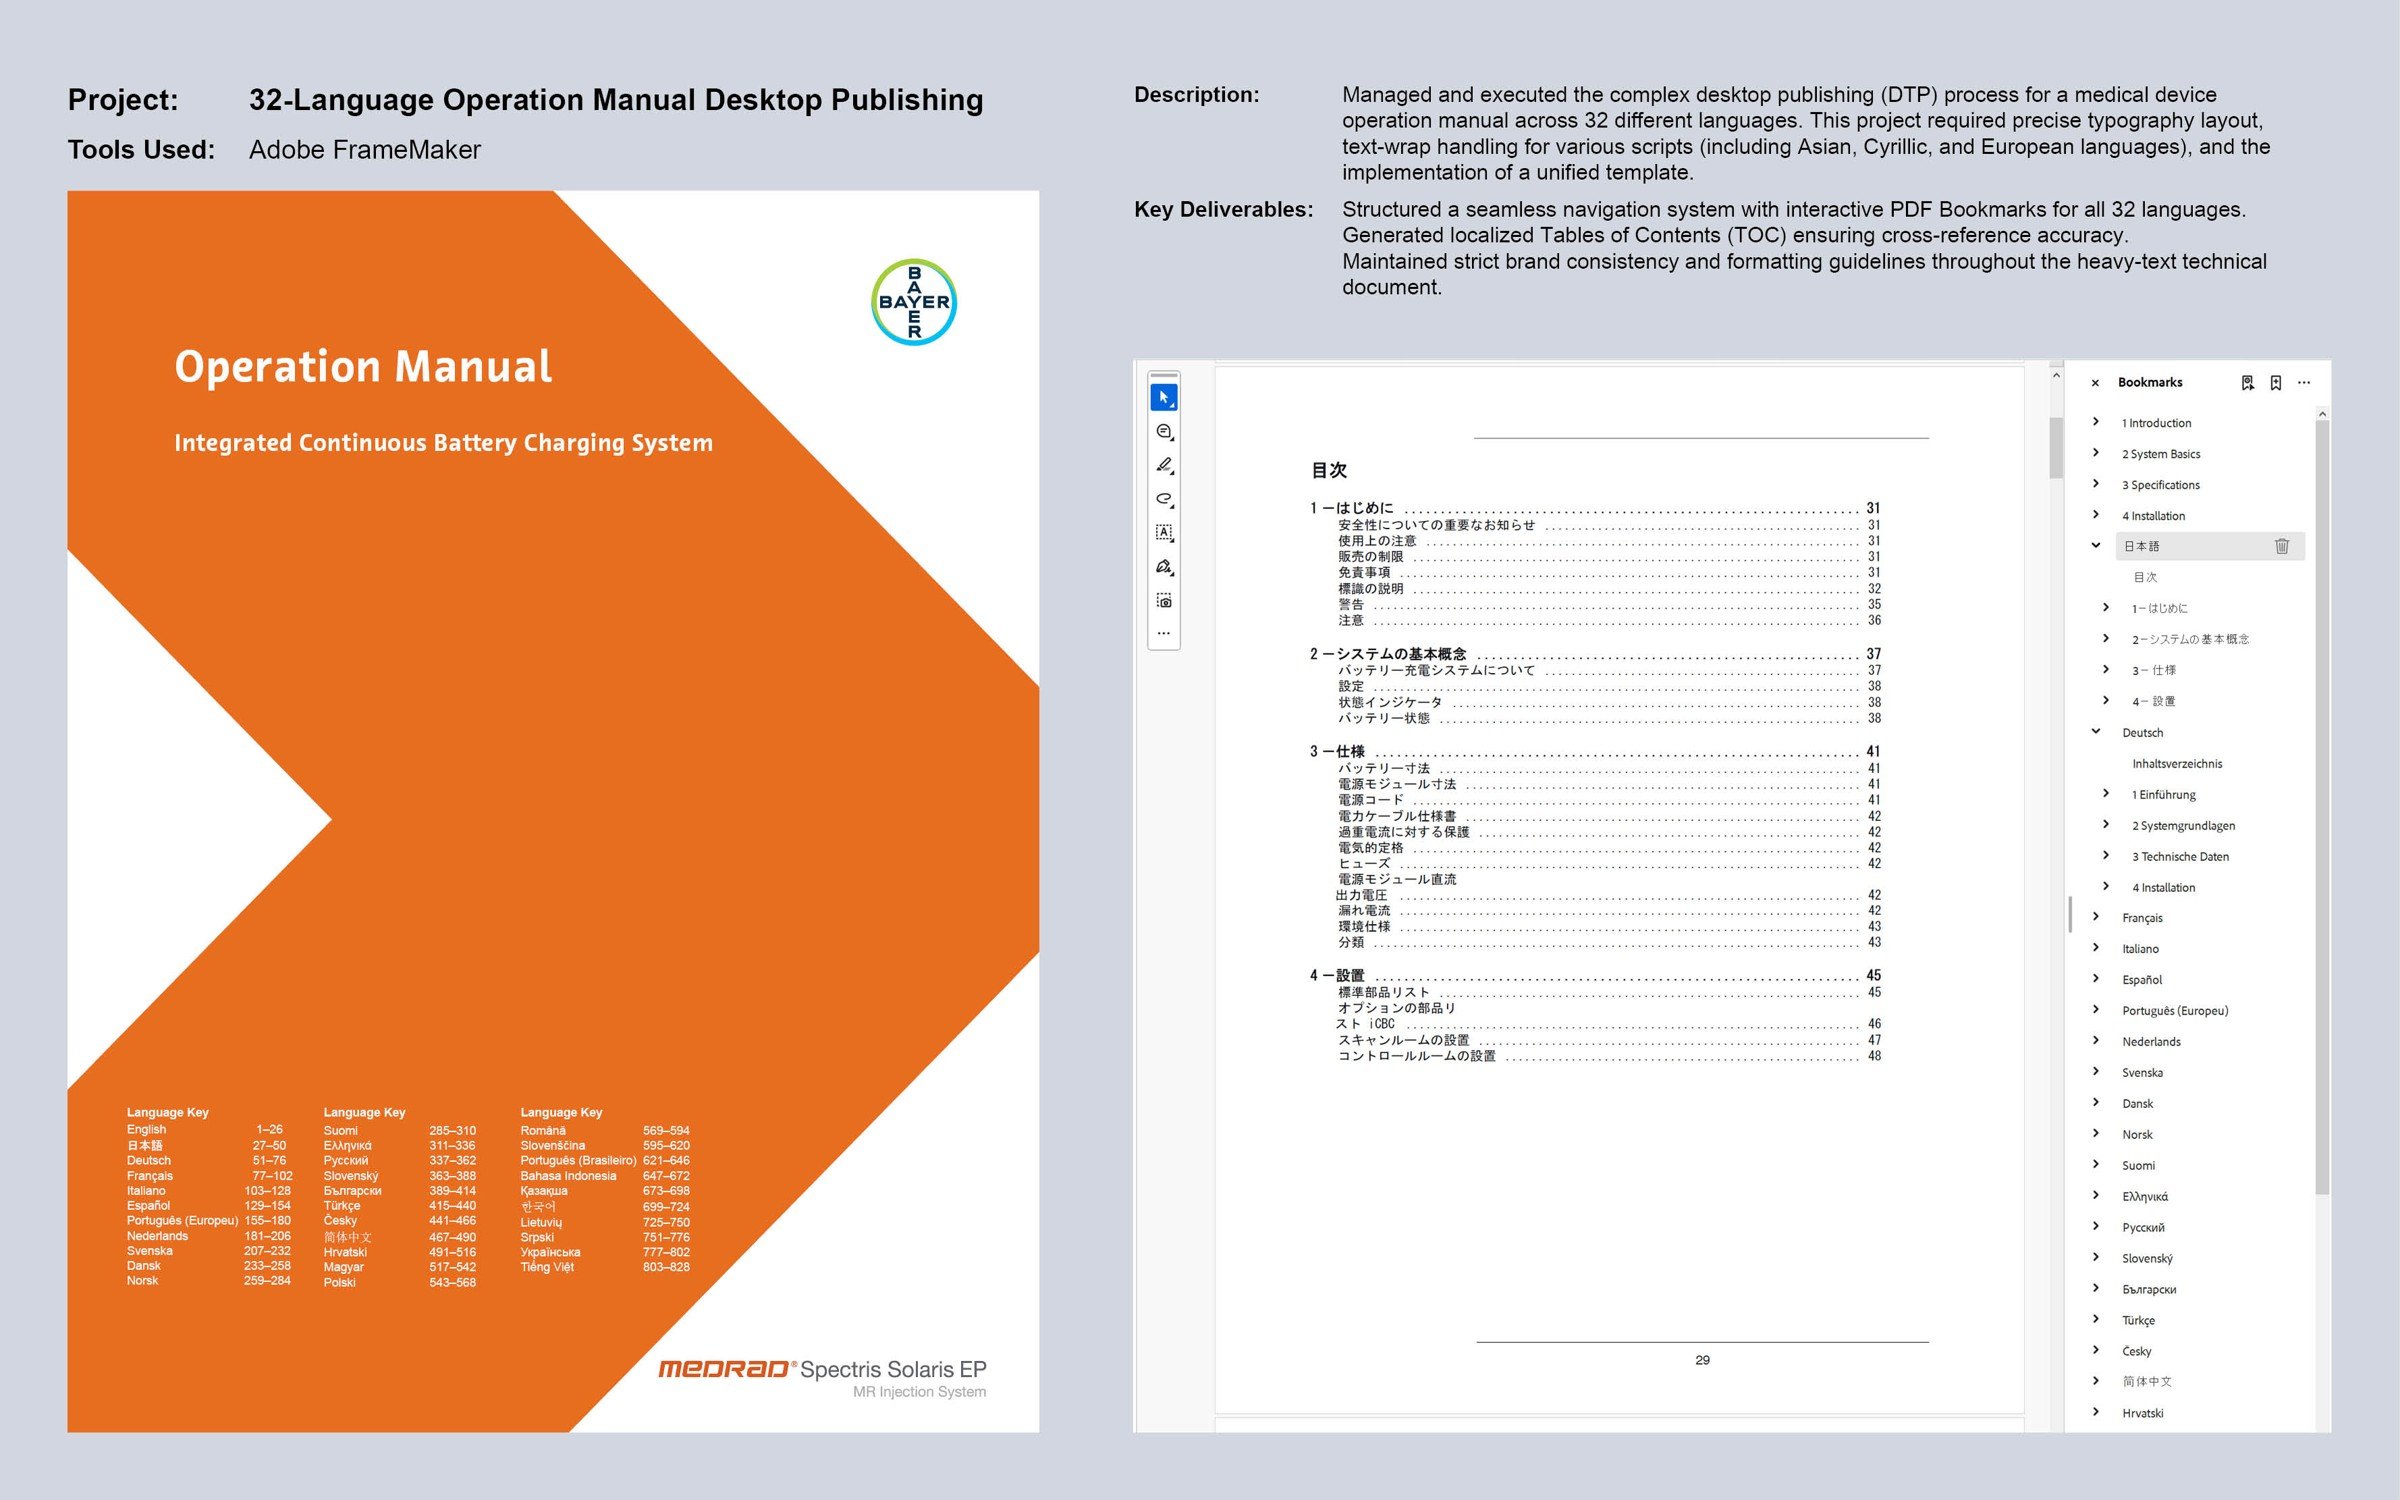Go to the Inhaltsverzeichnis bookmark
This screenshot has height=1500, width=2400.
pyautogui.click(x=2176, y=763)
